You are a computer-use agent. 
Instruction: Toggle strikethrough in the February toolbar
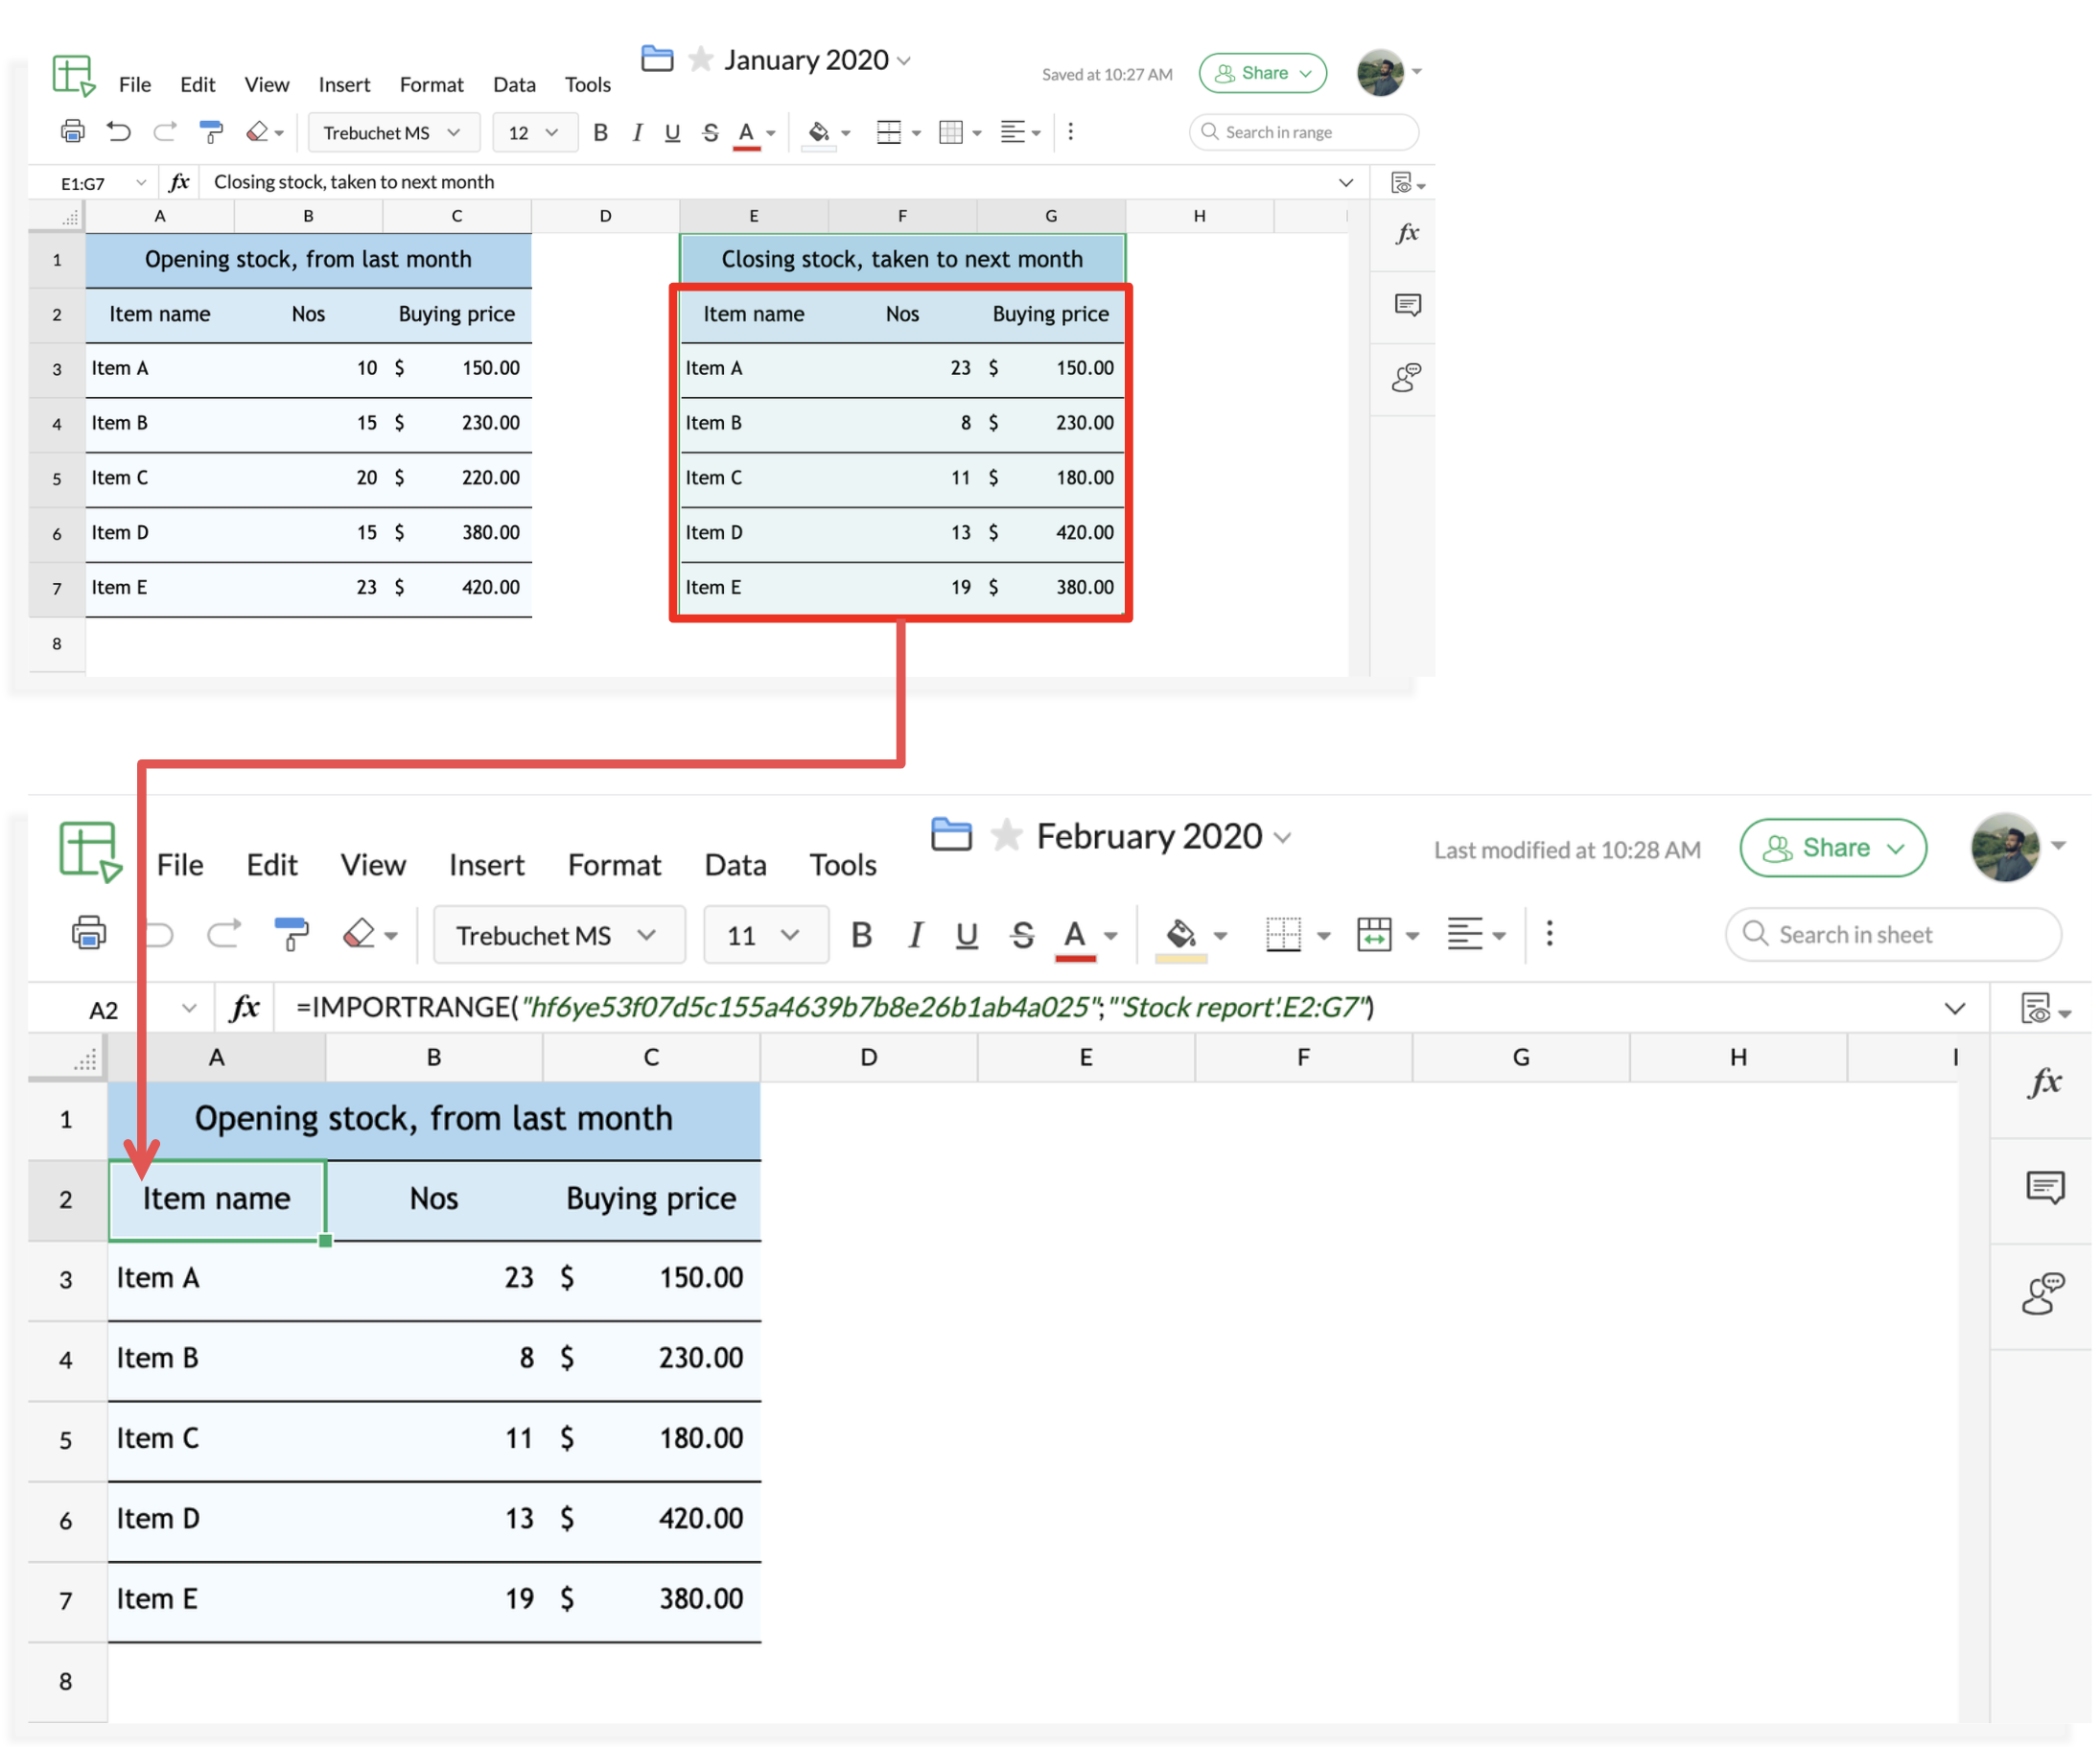pyautogui.click(x=1021, y=934)
